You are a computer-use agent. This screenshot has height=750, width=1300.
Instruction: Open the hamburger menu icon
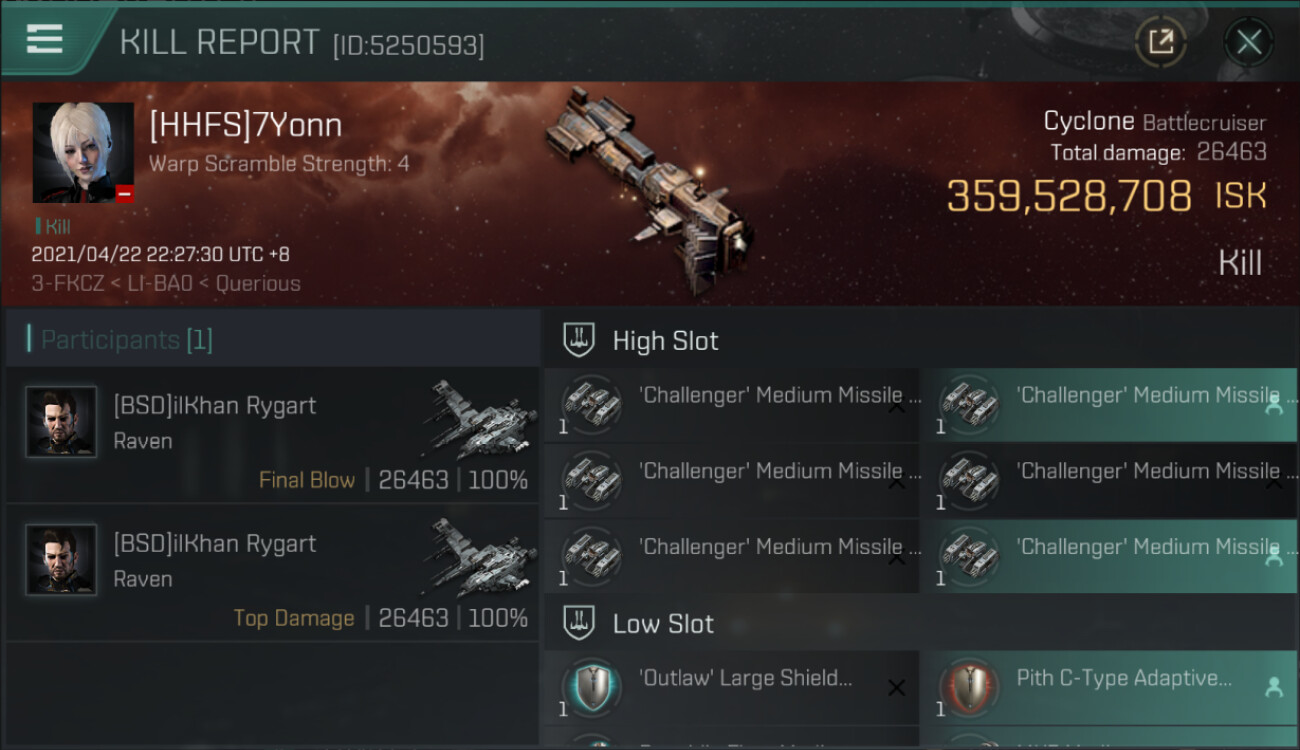(x=45, y=39)
